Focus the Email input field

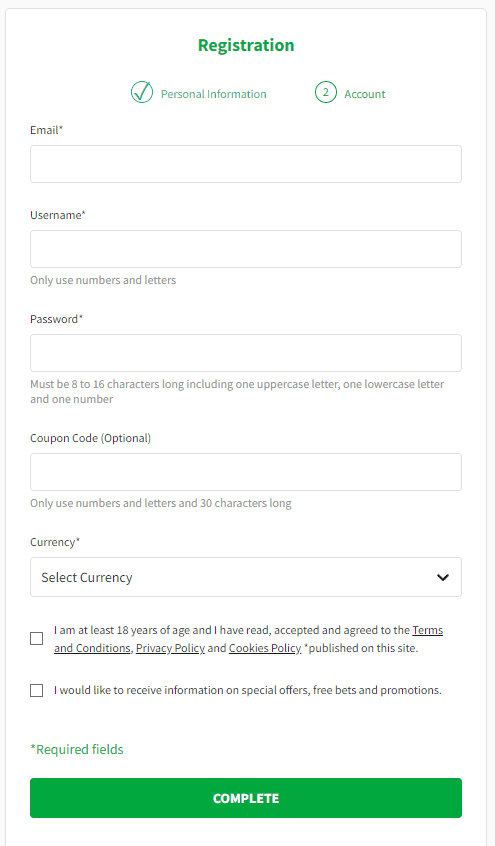coord(246,164)
